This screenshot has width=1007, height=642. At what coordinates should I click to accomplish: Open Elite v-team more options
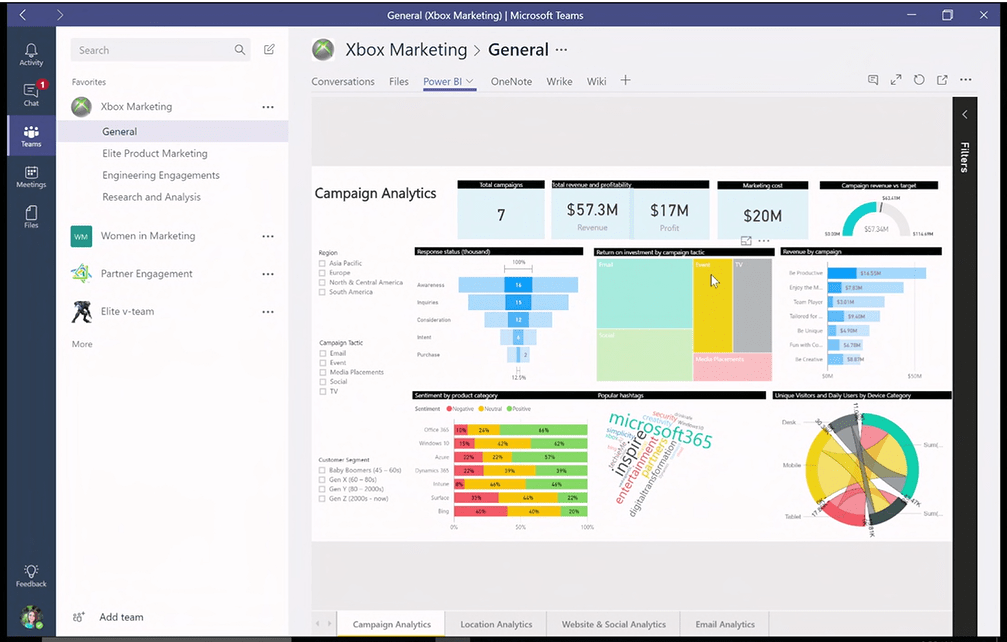[x=268, y=312]
